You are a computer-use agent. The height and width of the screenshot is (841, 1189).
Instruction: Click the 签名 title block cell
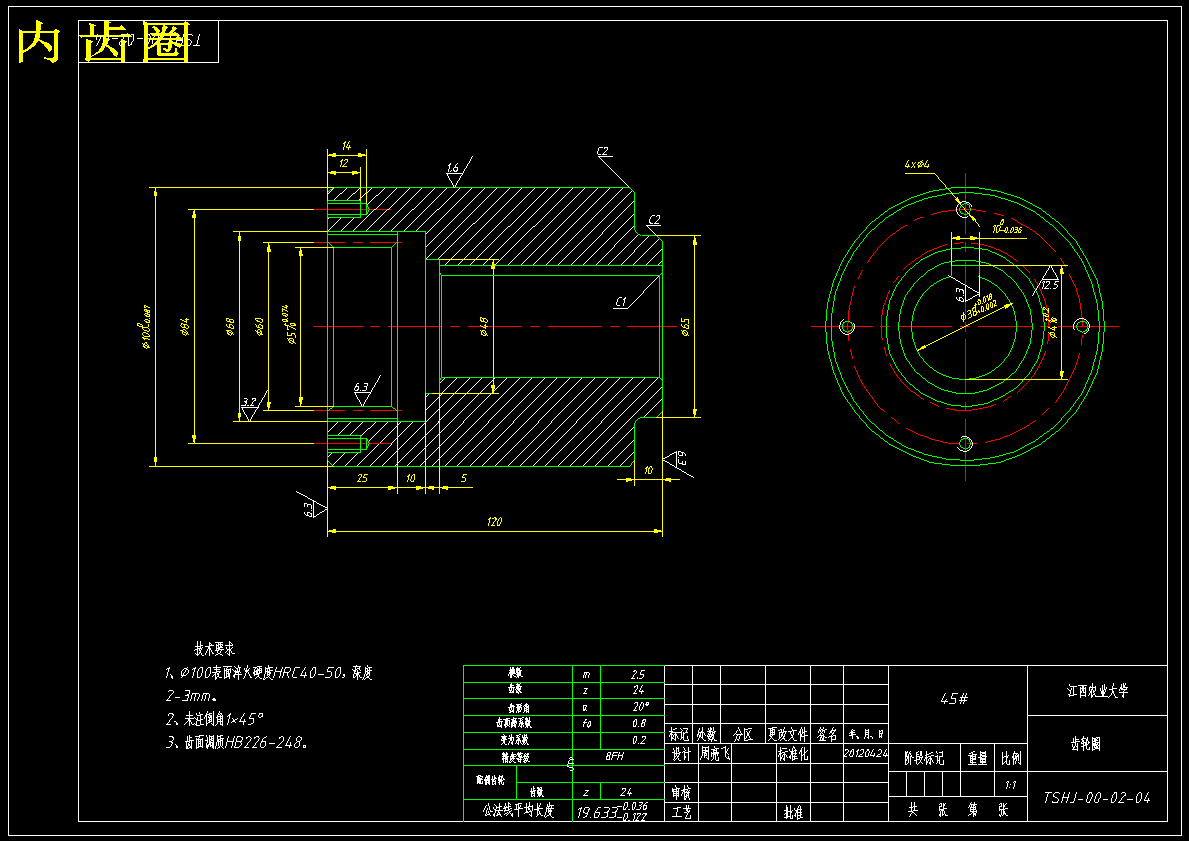[x=827, y=734]
